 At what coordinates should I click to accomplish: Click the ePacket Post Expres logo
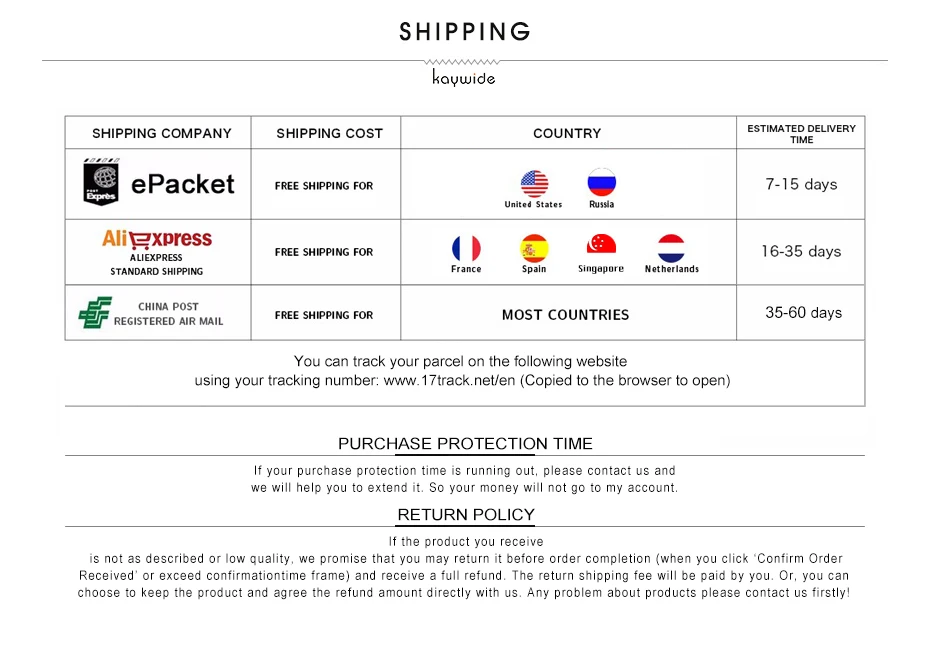pos(101,182)
